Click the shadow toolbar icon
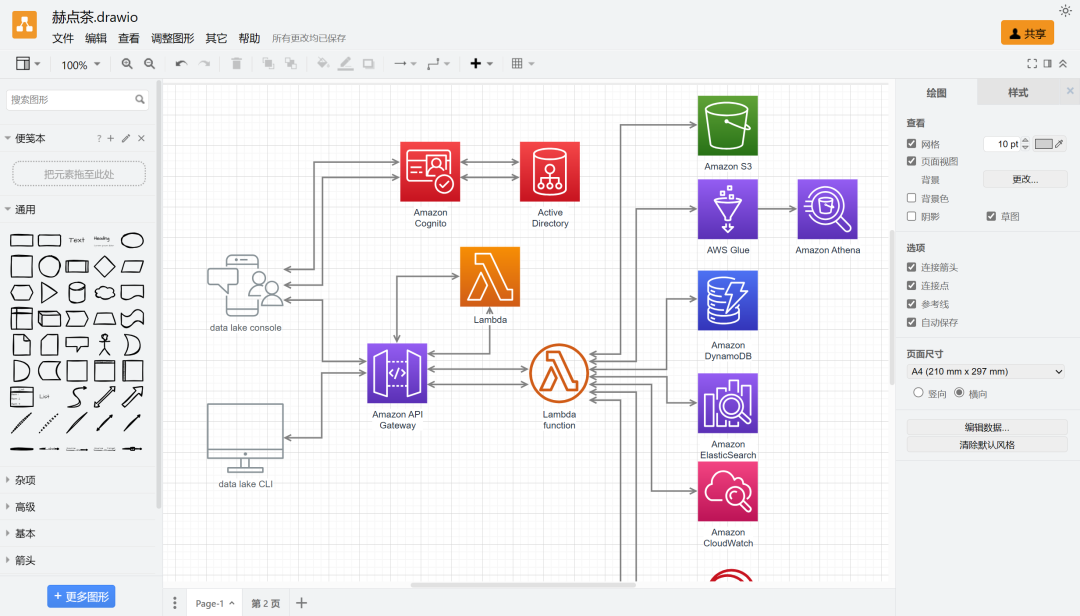Viewport: 1080px width, 616px height. (368, 63)
